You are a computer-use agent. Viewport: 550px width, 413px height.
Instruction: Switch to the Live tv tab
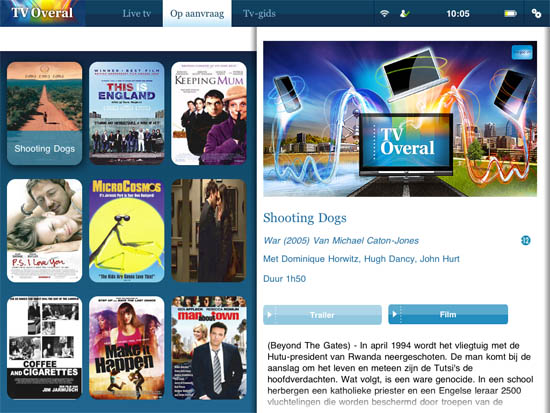coord(136,13)
